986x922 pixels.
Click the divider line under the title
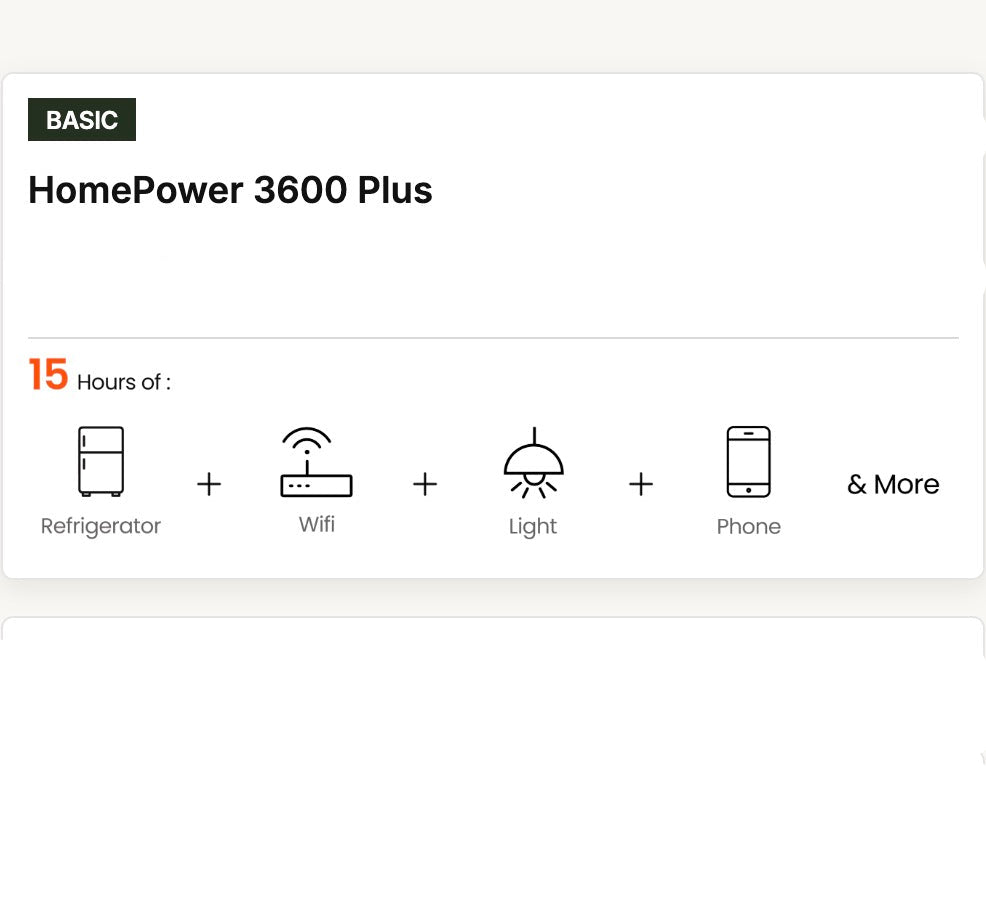point(493,338)
